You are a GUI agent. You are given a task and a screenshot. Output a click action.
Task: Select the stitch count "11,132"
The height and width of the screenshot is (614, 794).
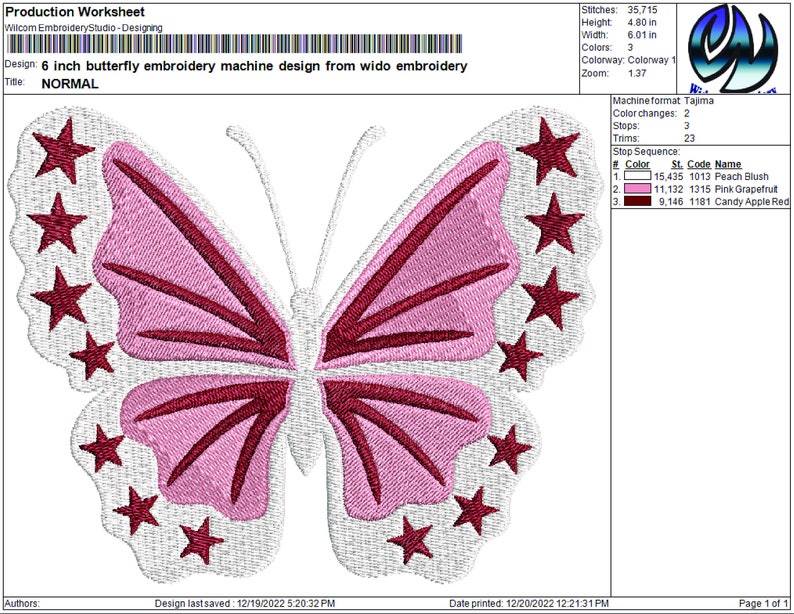668,189
